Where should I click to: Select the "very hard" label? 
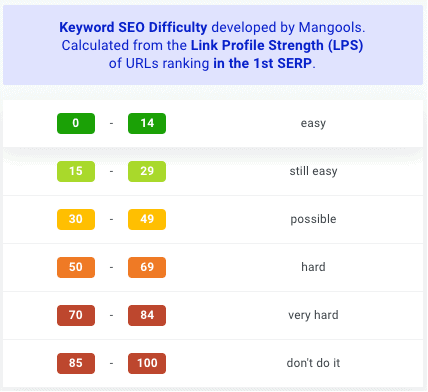313,315
